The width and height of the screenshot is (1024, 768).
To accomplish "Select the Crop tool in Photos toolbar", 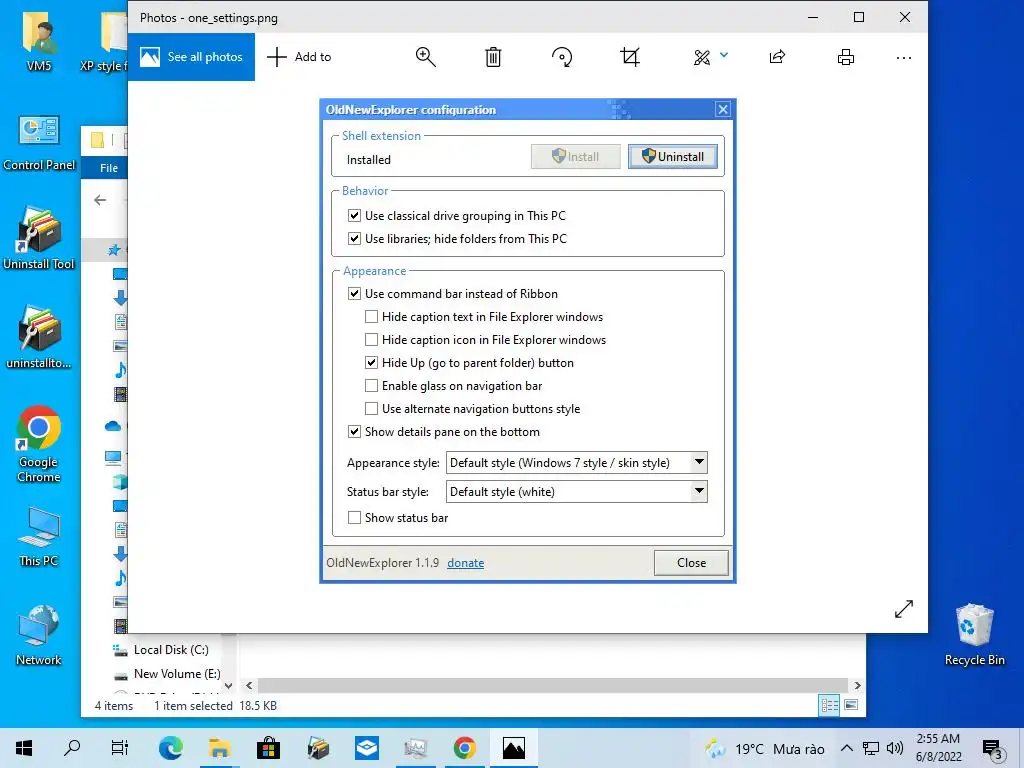I will (x=630, y=57).
